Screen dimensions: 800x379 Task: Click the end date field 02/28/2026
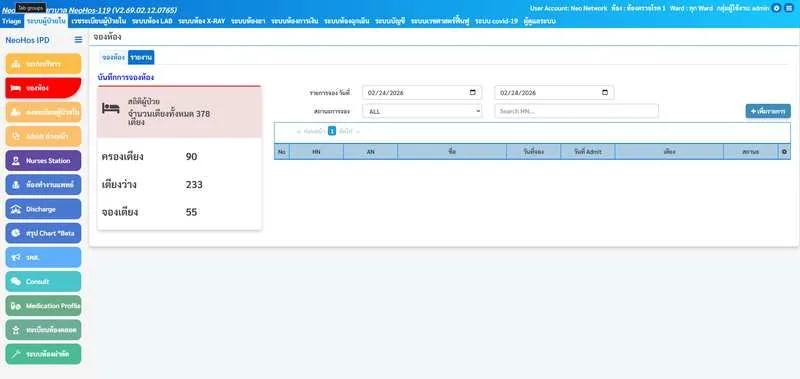click(555, 92)
